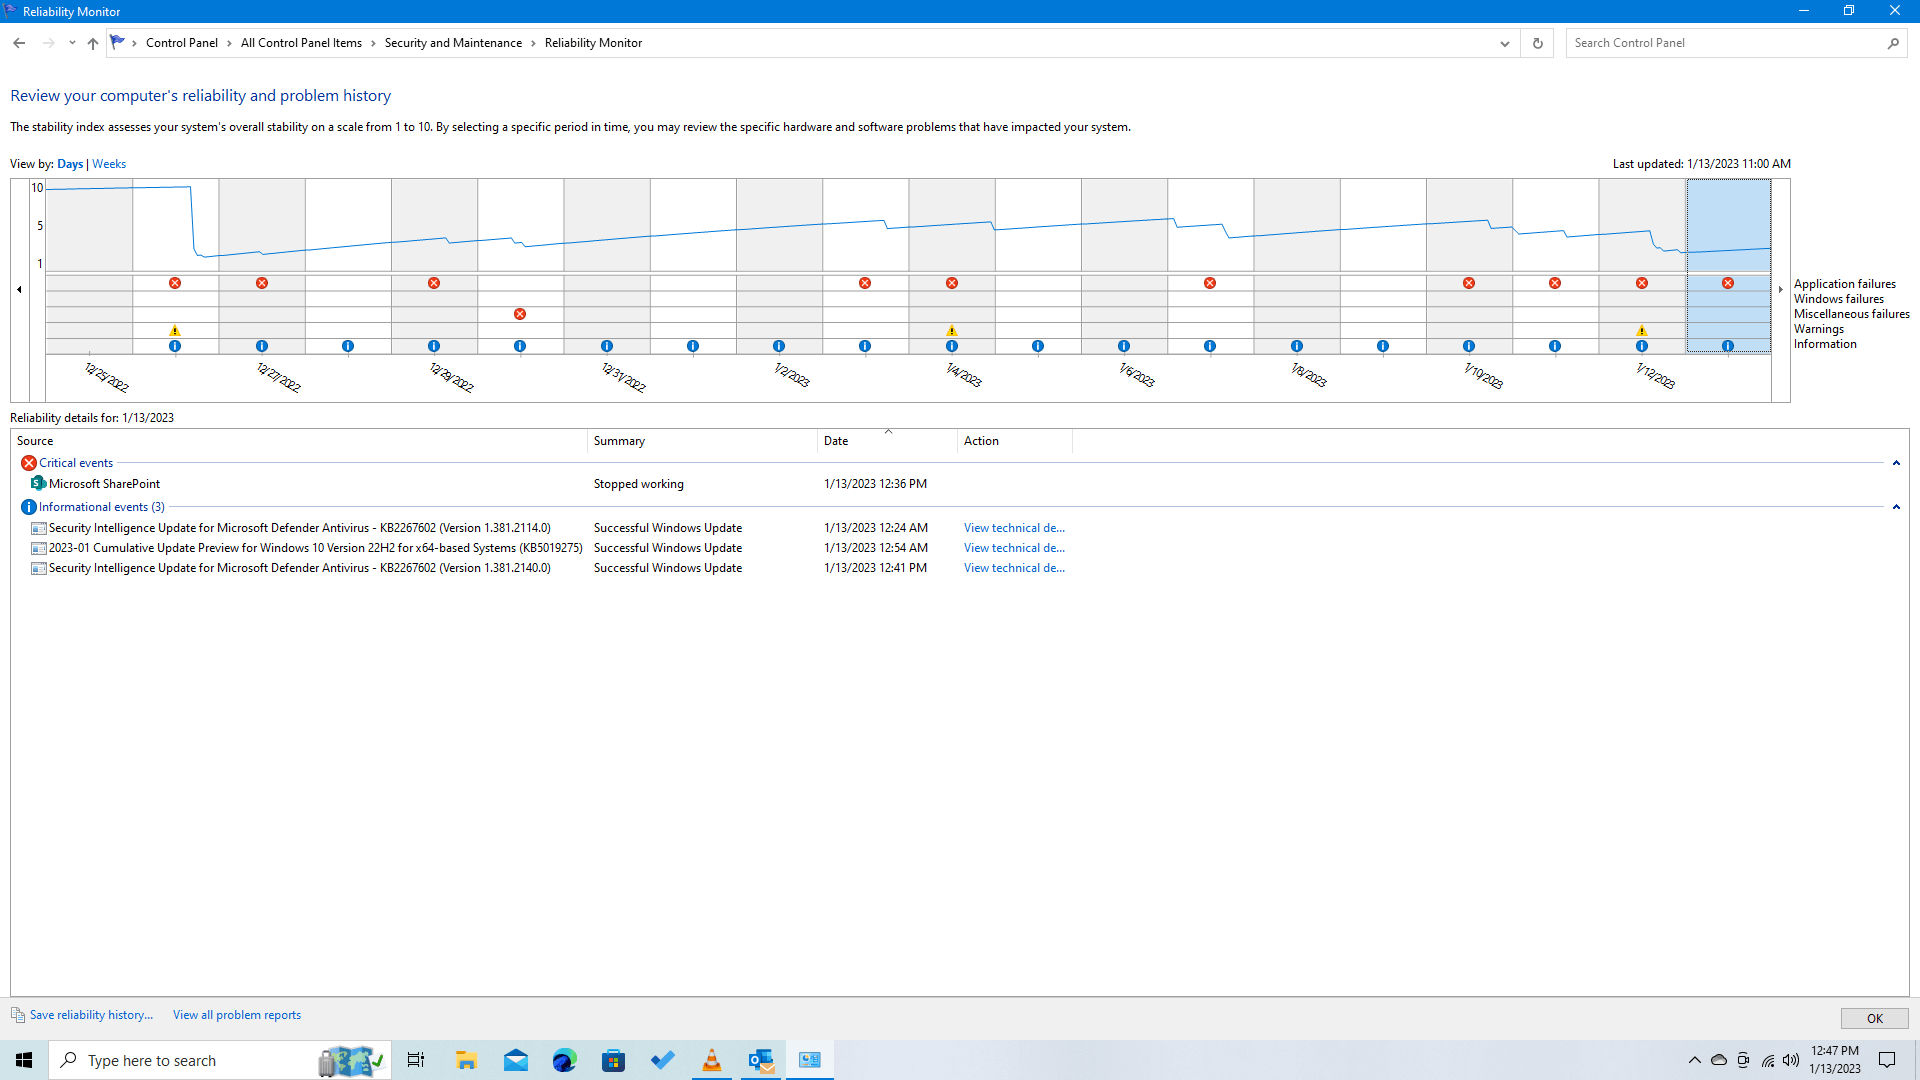This screenshot has width=1920, height=1080.
Task: Switch chart view to Days
Action: click(70, 164)
